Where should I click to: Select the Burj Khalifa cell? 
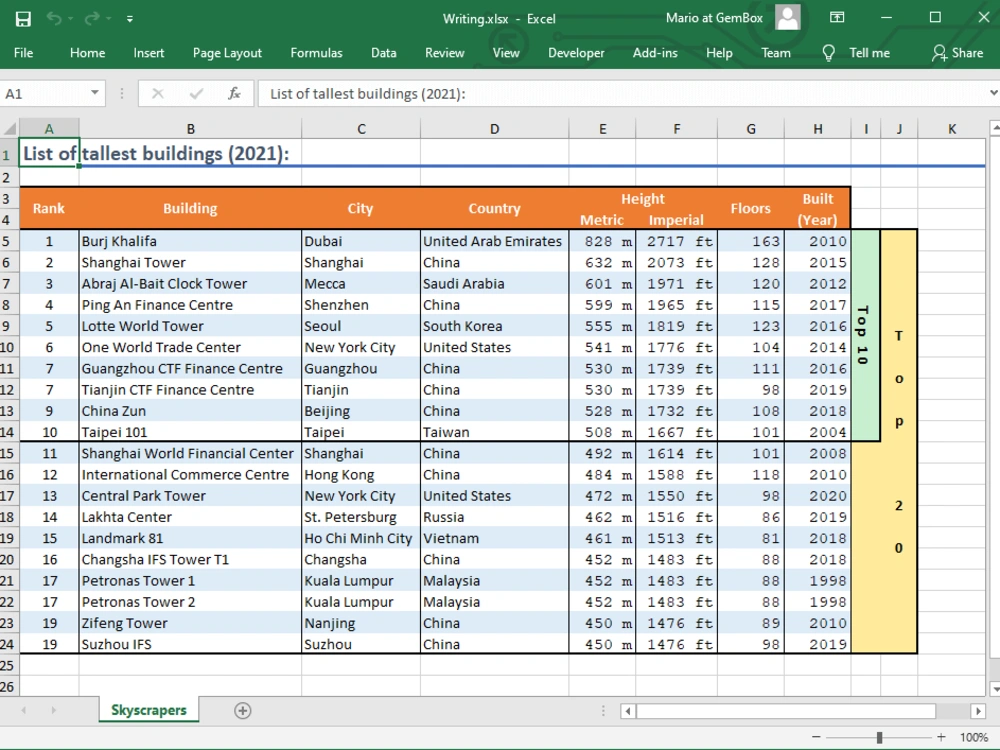(x=190, y=241)
